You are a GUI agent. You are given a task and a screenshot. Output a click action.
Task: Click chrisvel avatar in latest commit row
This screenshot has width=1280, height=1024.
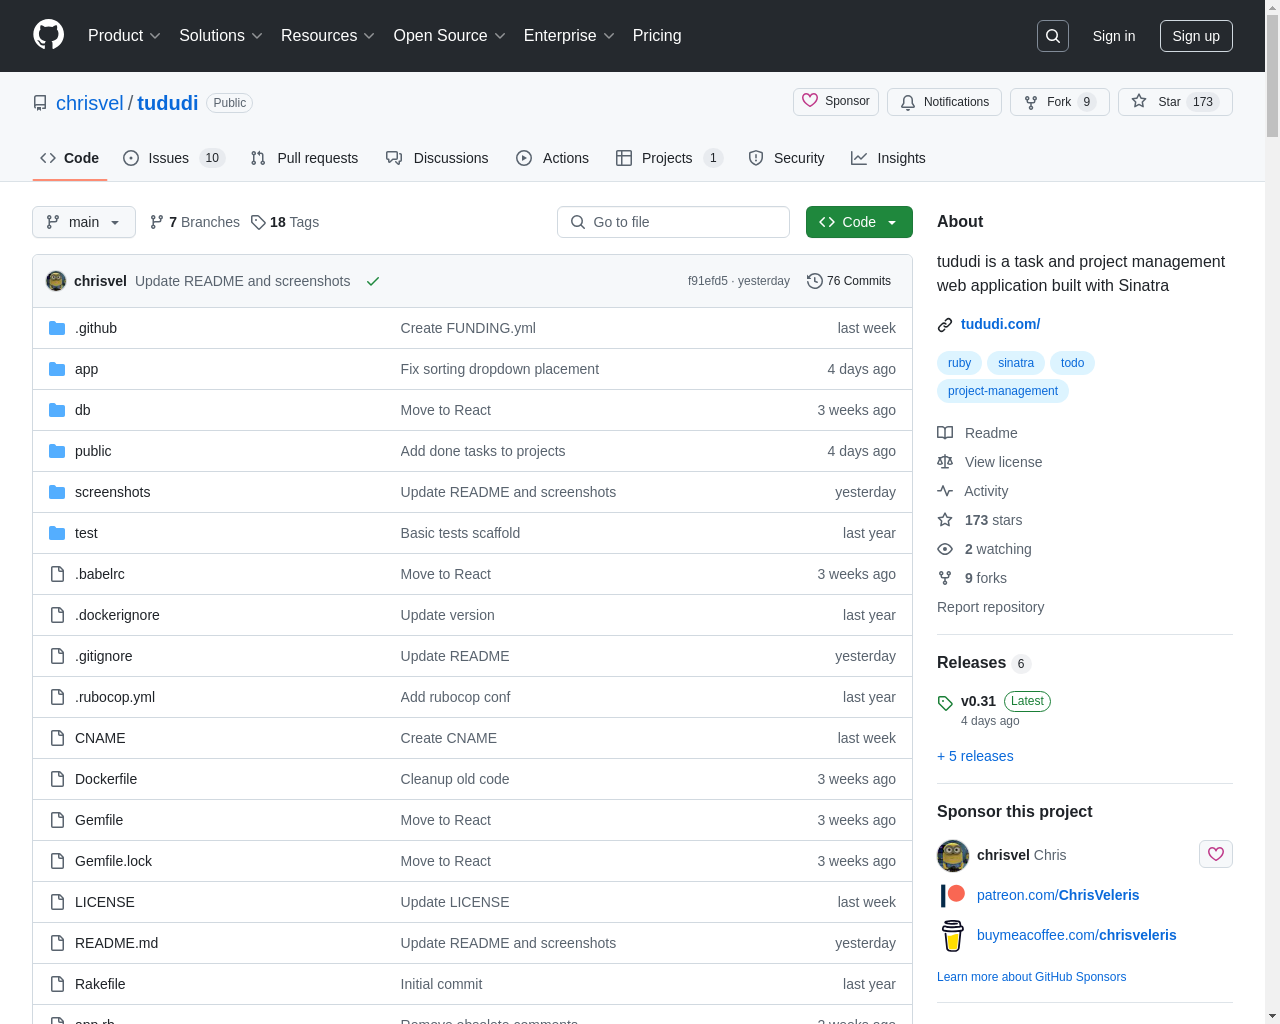pyautogui.click(x=56, y=281)
